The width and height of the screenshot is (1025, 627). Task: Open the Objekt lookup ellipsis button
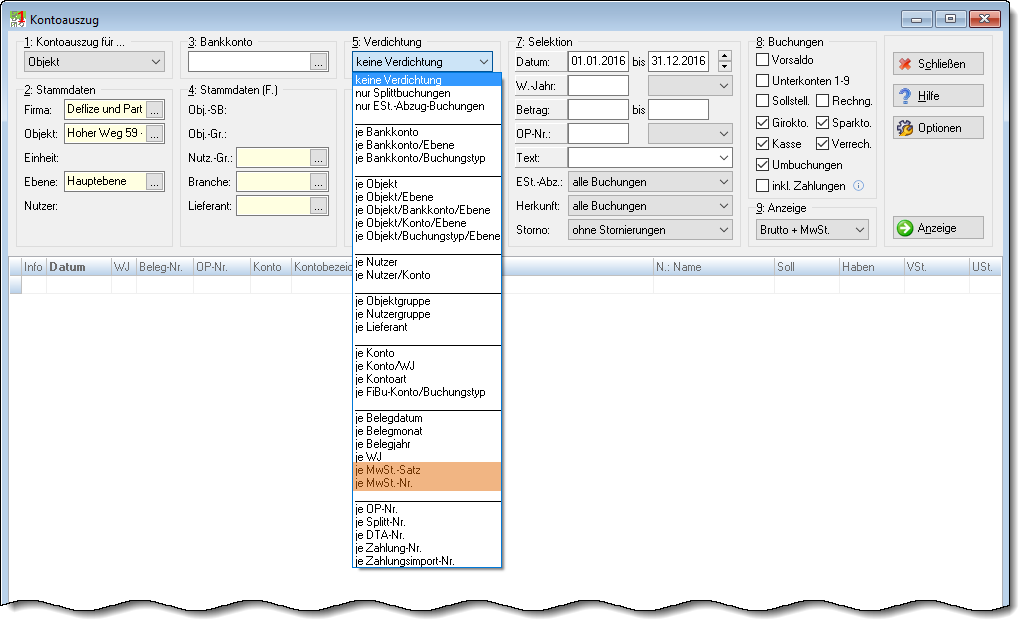(x=155, y=134)
